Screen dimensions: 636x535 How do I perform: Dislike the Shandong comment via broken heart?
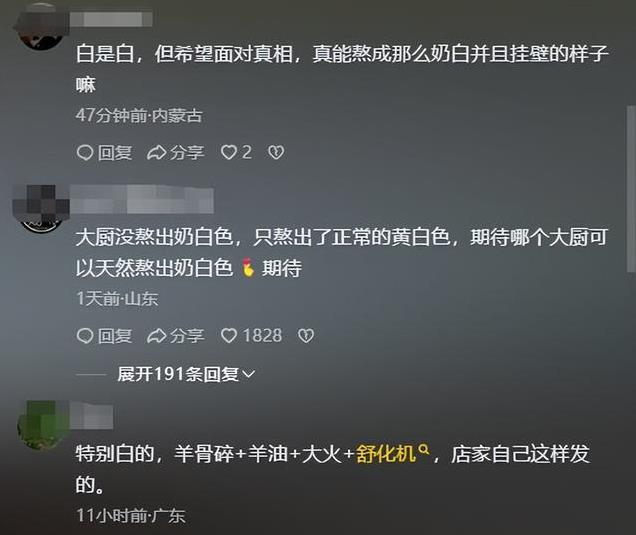point(306,335)
